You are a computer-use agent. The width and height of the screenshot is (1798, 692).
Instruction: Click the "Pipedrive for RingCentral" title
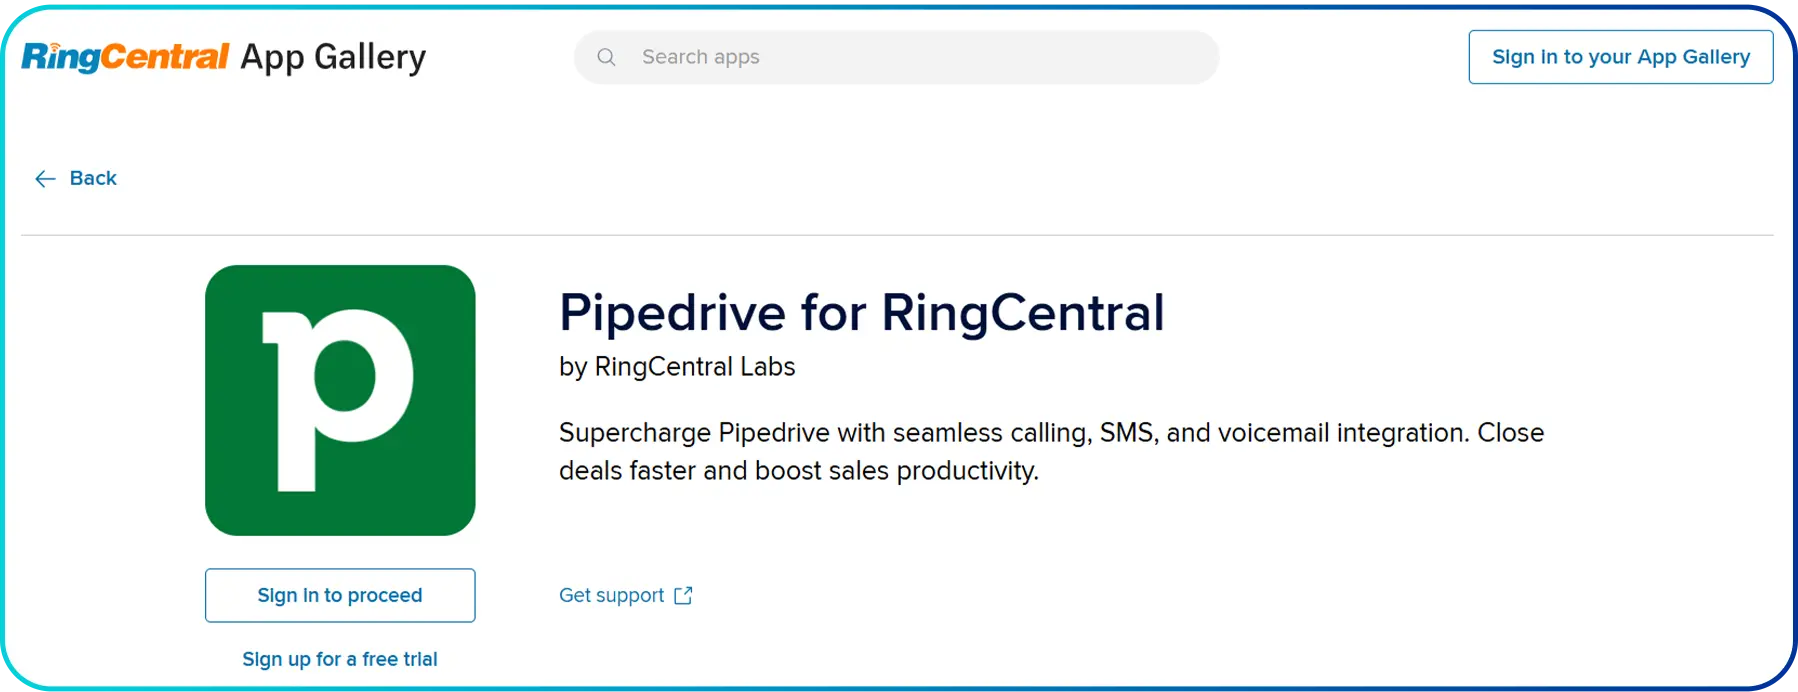click(861, 312)
